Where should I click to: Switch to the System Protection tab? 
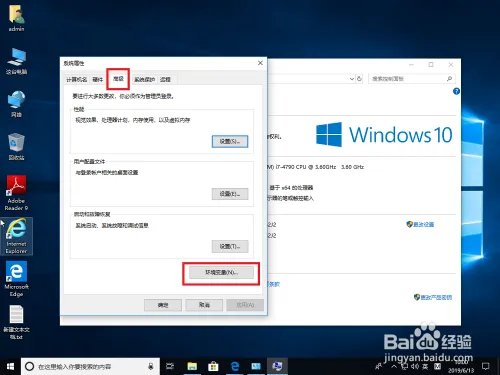coord(144,79)
